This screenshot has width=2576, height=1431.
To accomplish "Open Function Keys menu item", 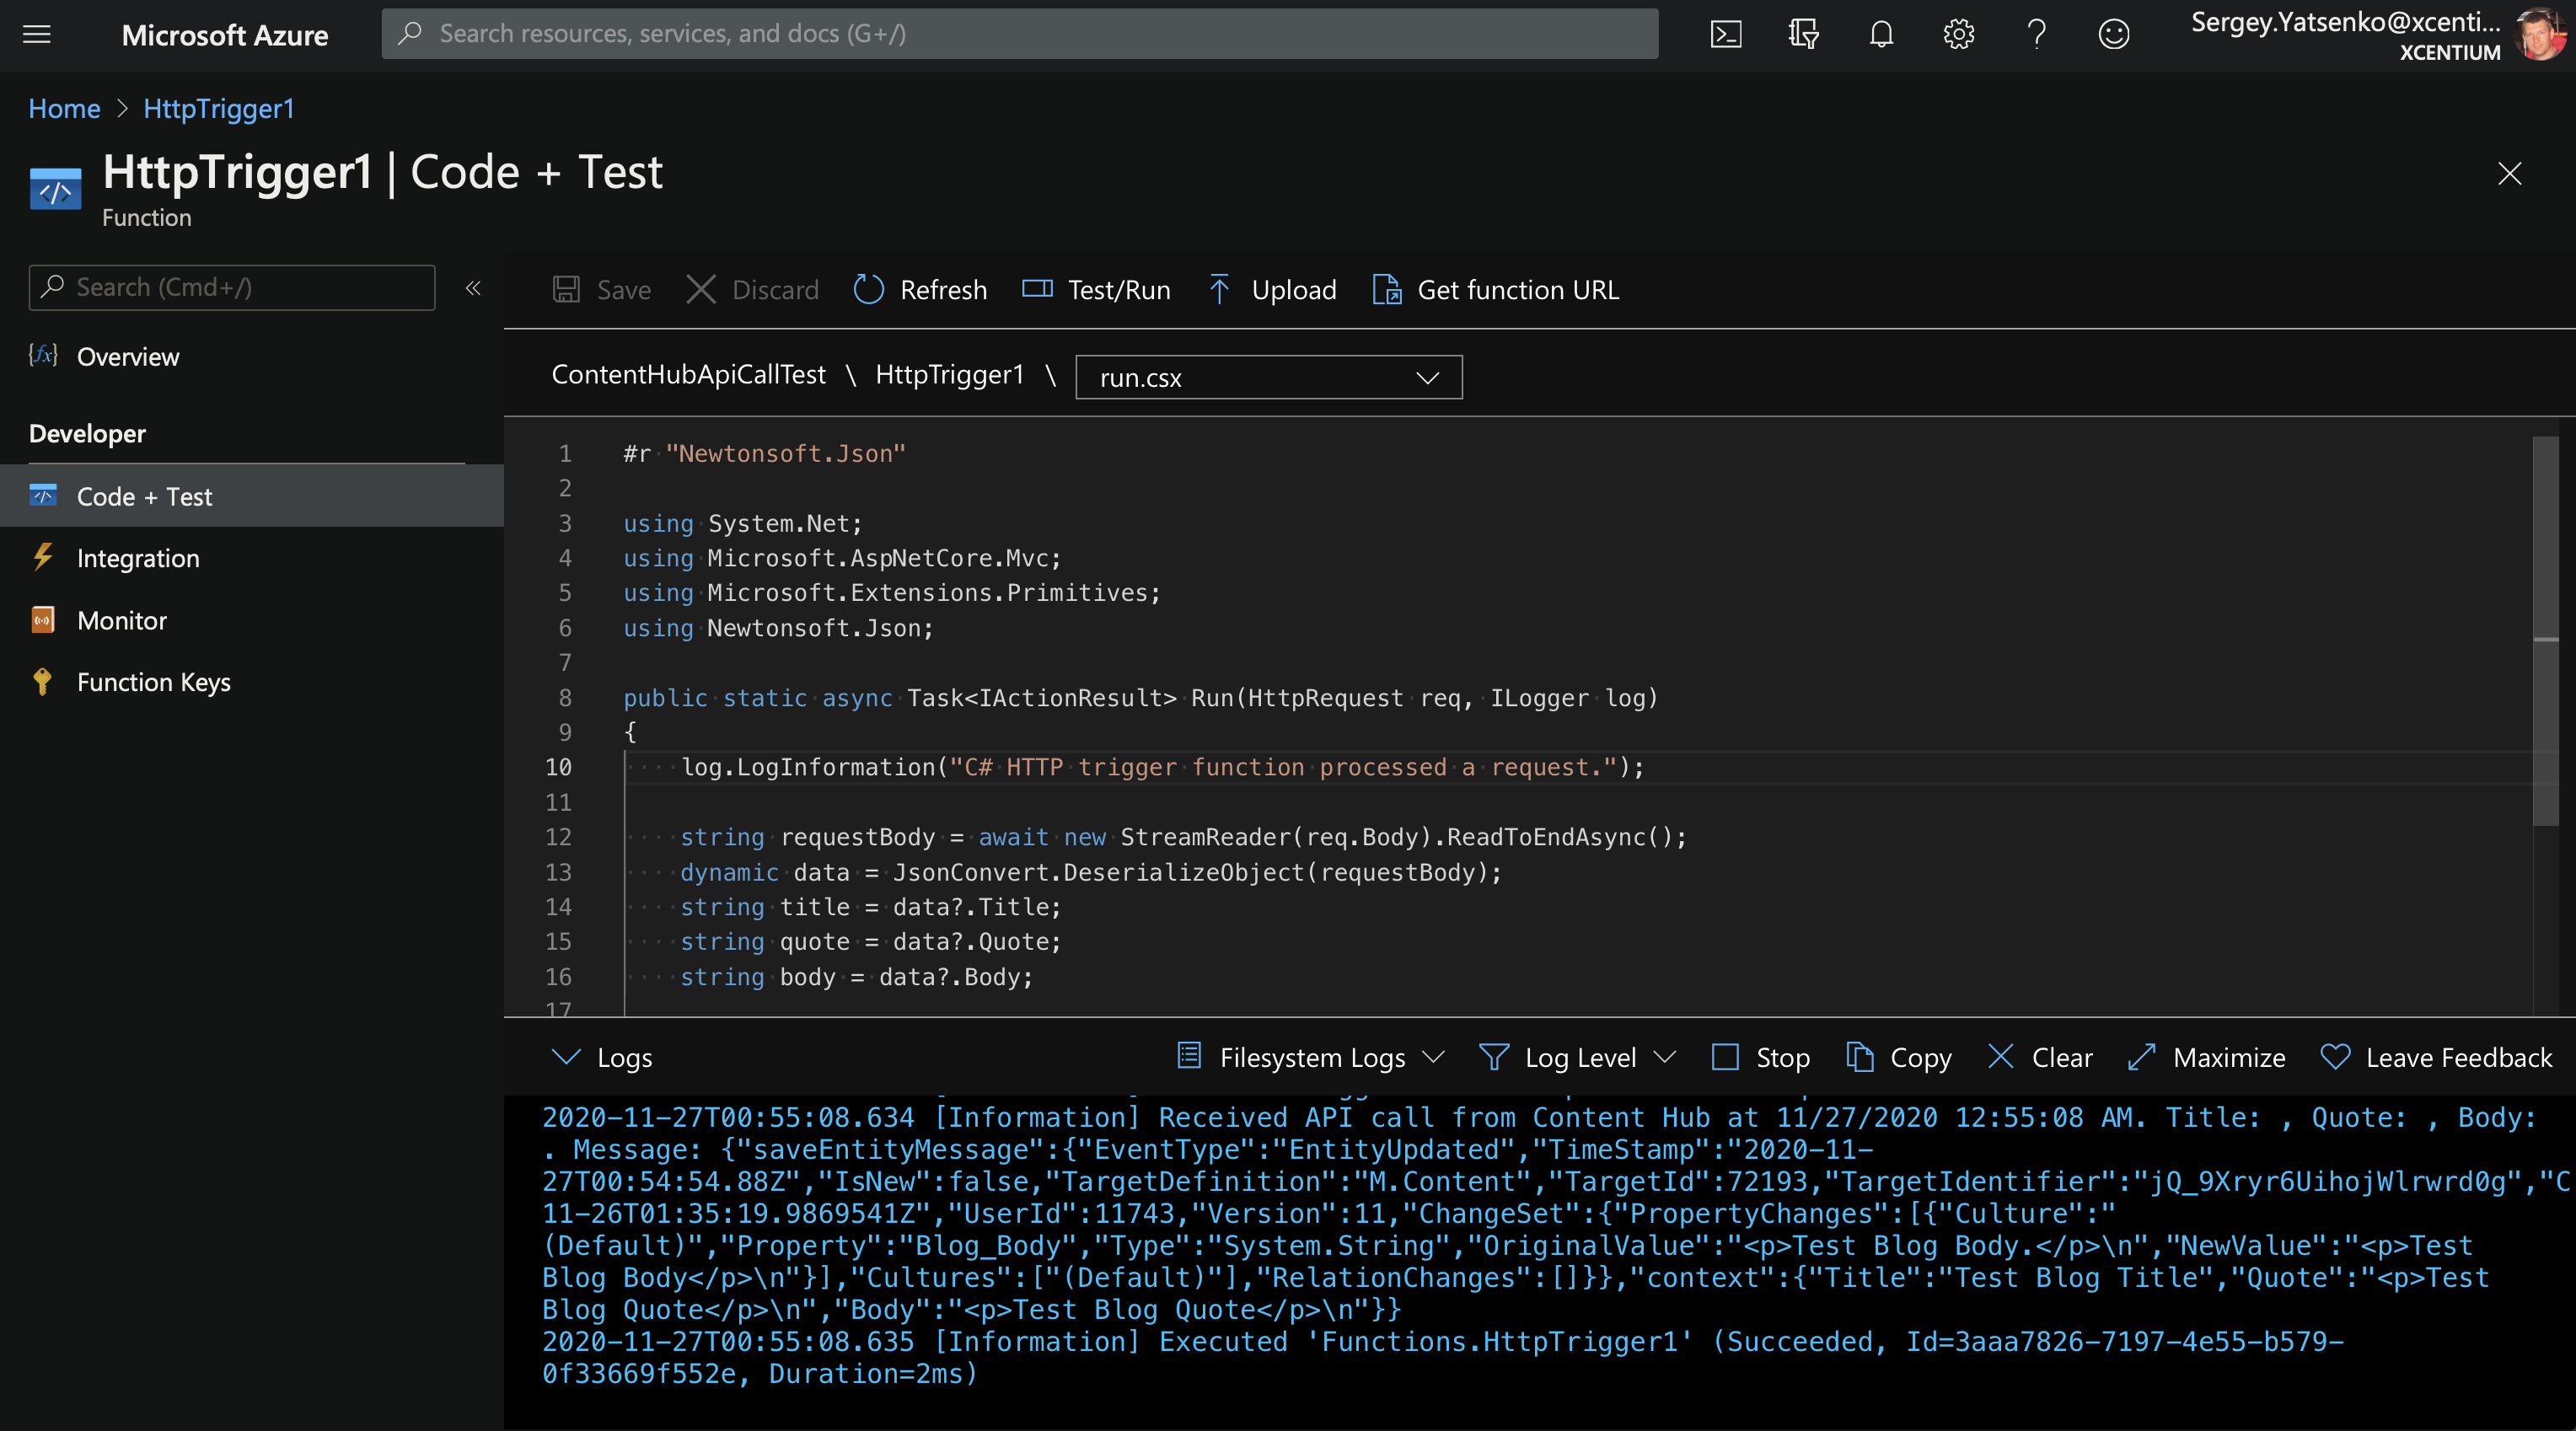I will click(x=154, y=682).
